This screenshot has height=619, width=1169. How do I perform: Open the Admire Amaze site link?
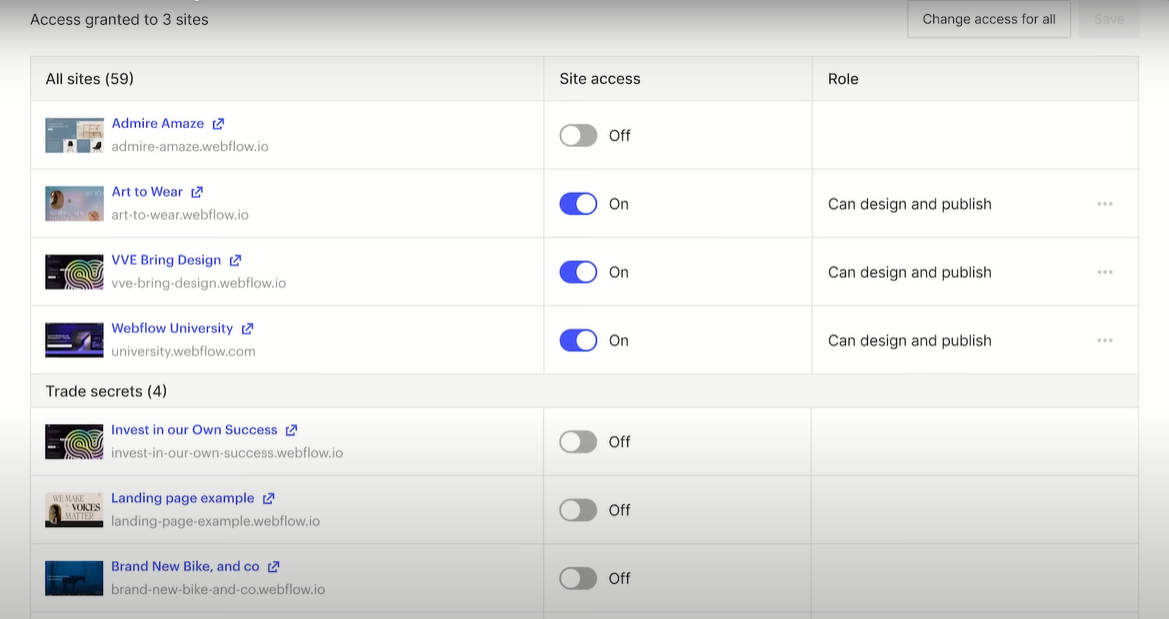point(158,124)
